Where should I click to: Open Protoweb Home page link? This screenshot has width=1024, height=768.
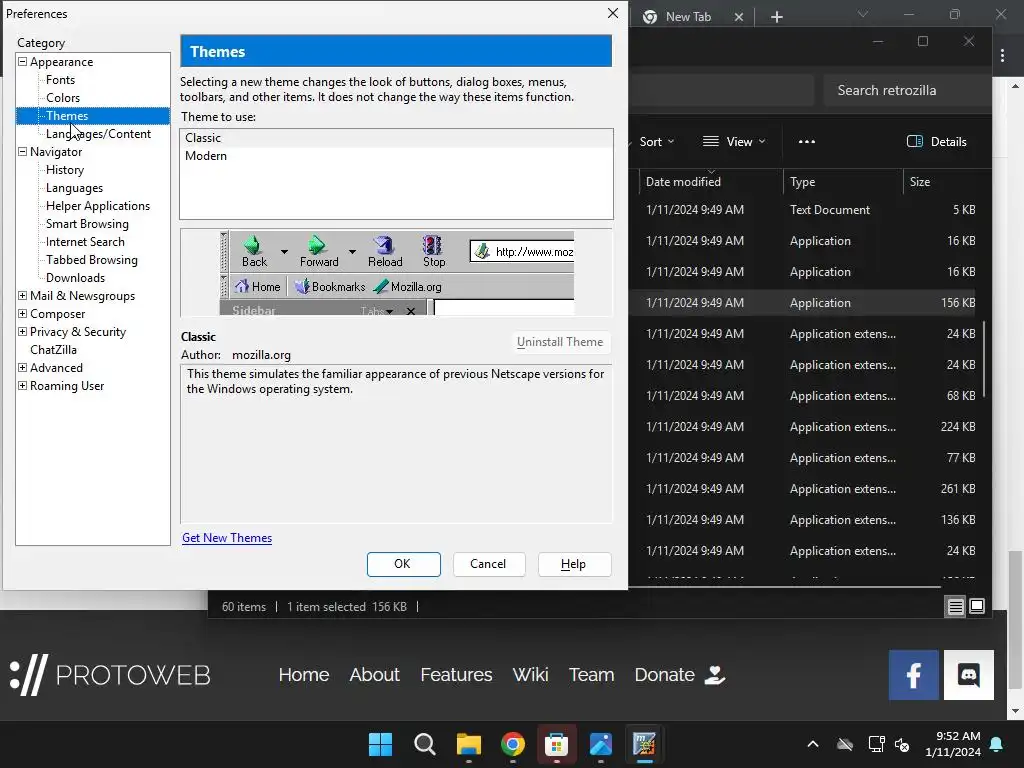(304, 675)
